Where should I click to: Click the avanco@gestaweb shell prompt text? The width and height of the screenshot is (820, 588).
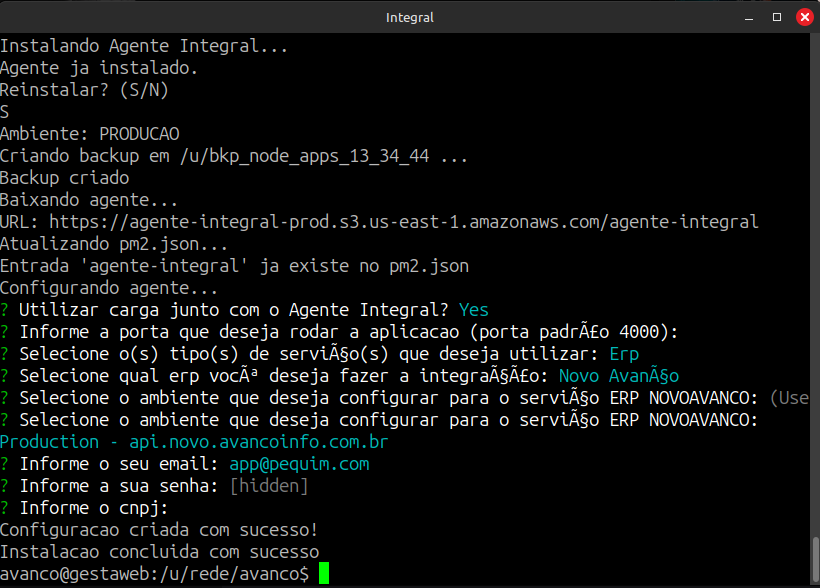tap(155, 573)
